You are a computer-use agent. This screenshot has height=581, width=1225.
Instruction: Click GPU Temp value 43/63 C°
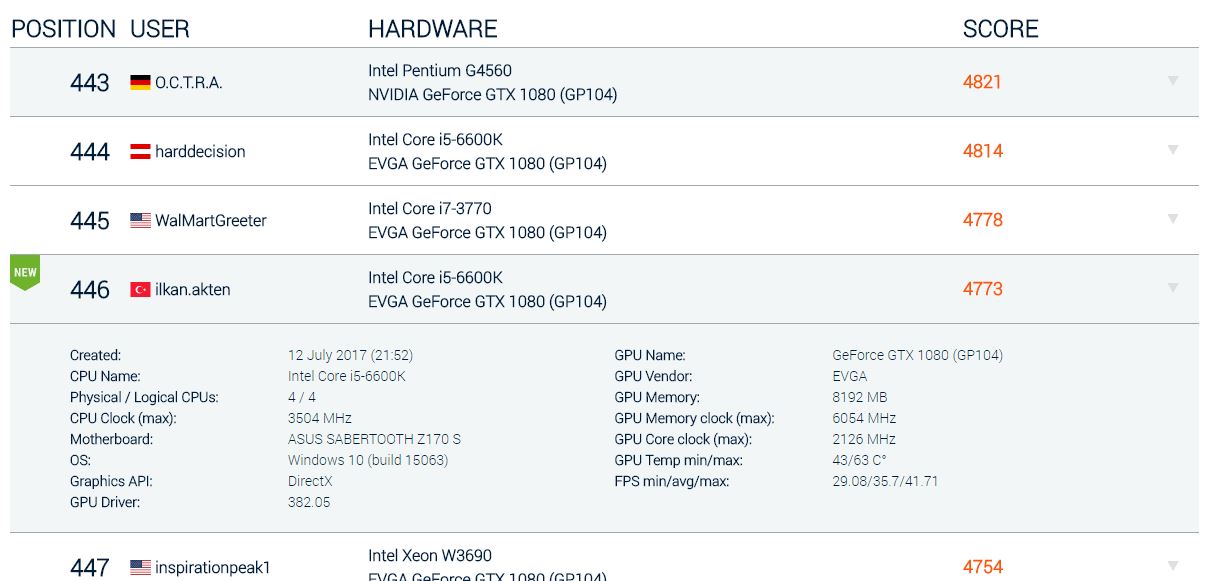click(x=860, y=460)
